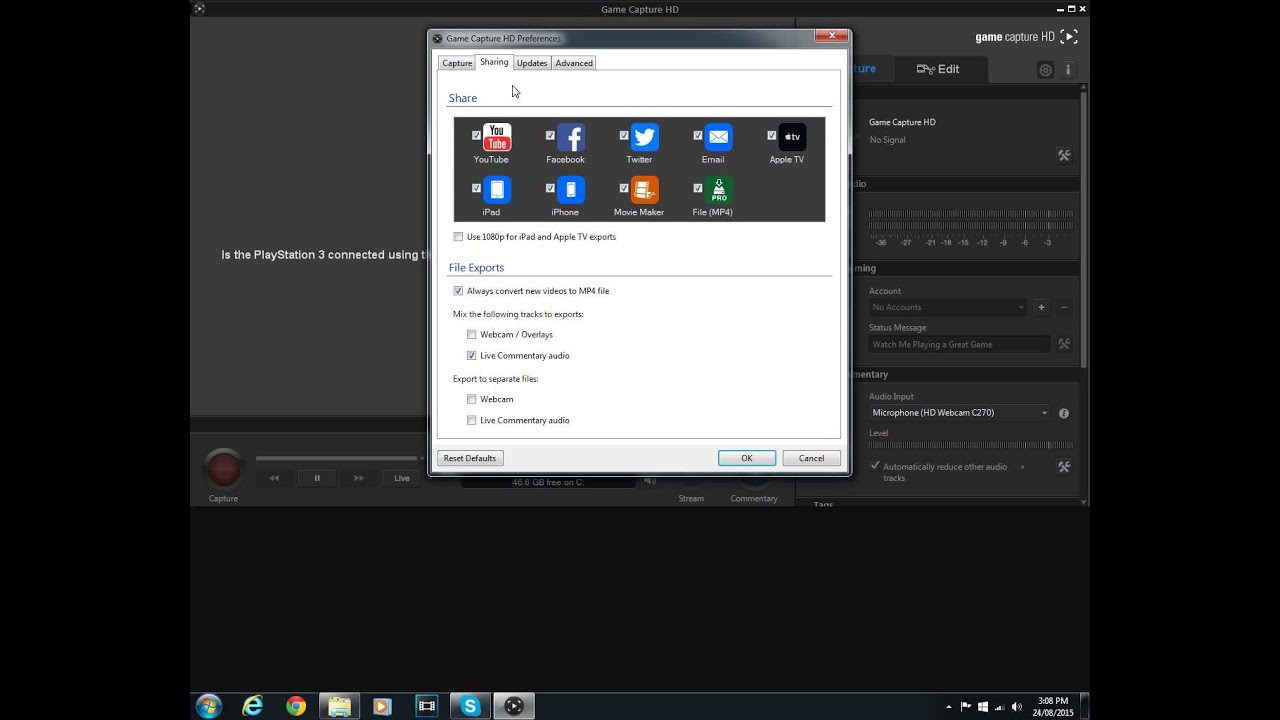Click the File (MP4) PRO icon
The image size is (1280, 720).
[x=718, y=190]
